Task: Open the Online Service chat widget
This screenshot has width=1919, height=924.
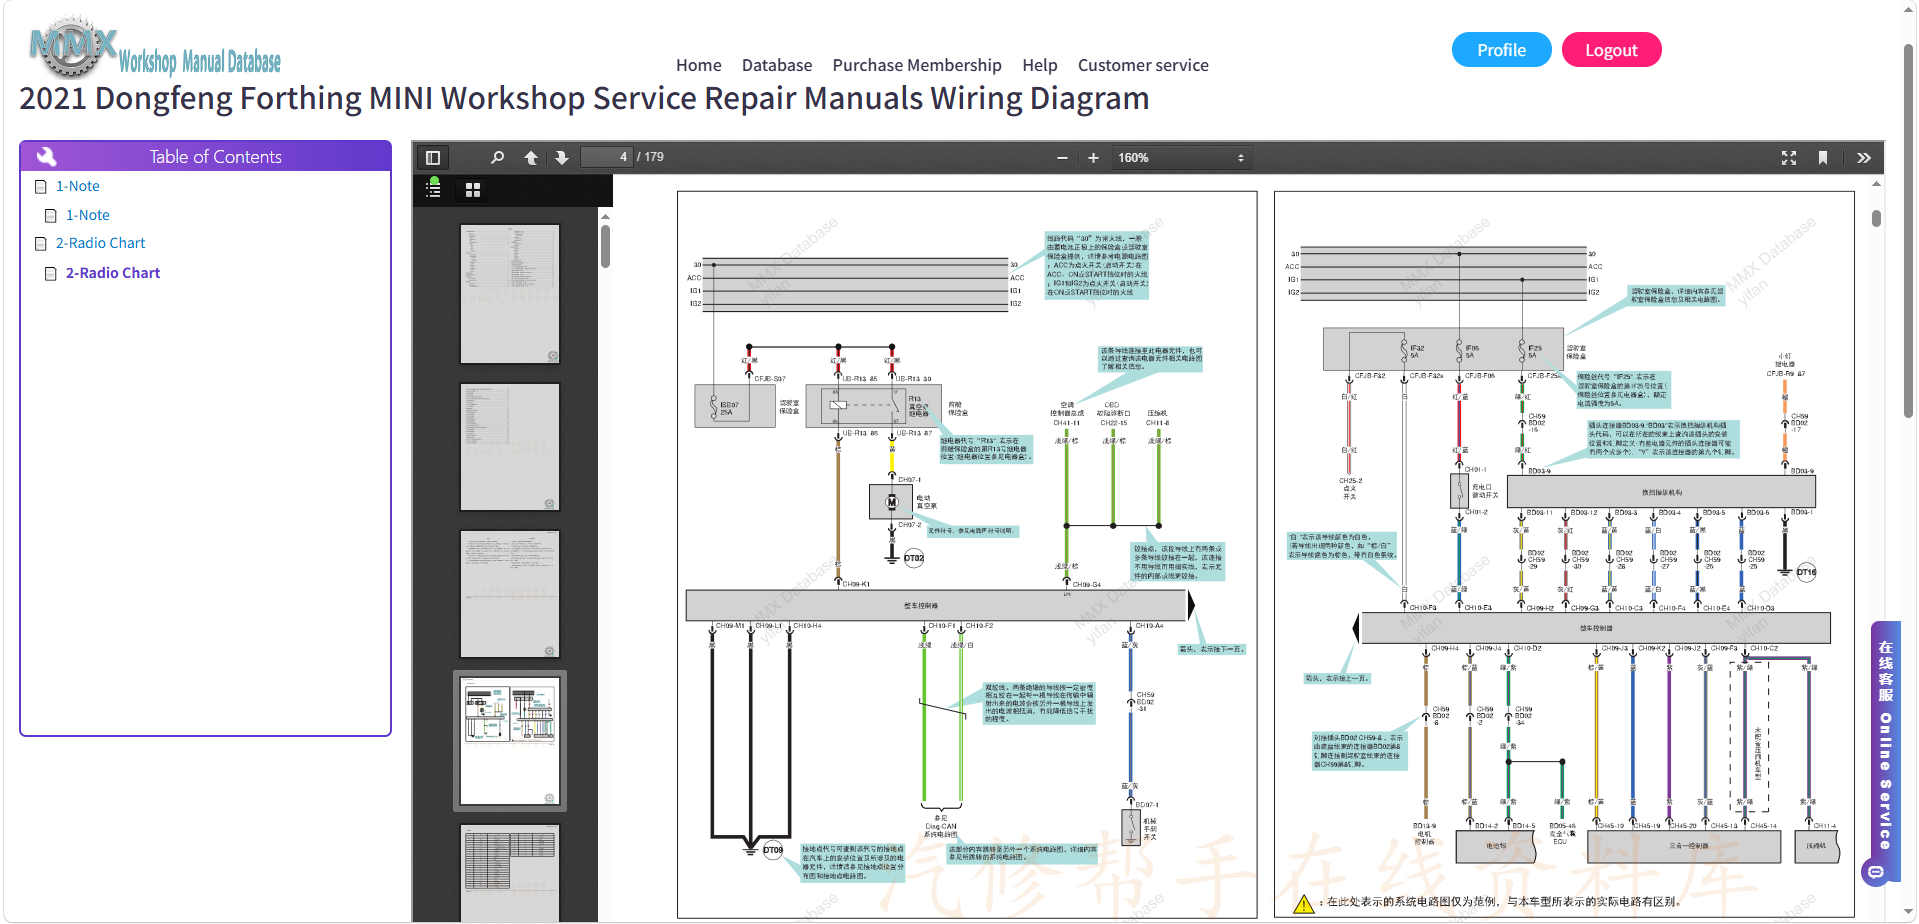Action: (x=1885, y=753)
